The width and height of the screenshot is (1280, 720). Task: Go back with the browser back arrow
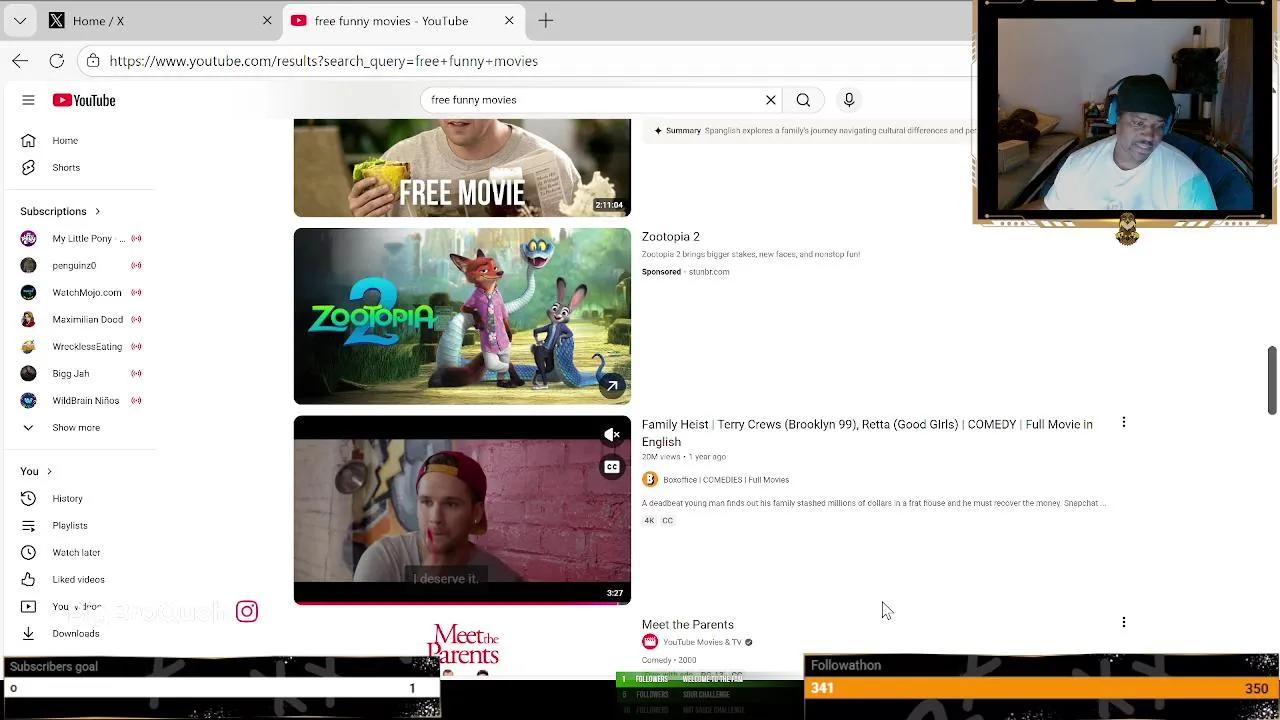(x=20, y=61)
